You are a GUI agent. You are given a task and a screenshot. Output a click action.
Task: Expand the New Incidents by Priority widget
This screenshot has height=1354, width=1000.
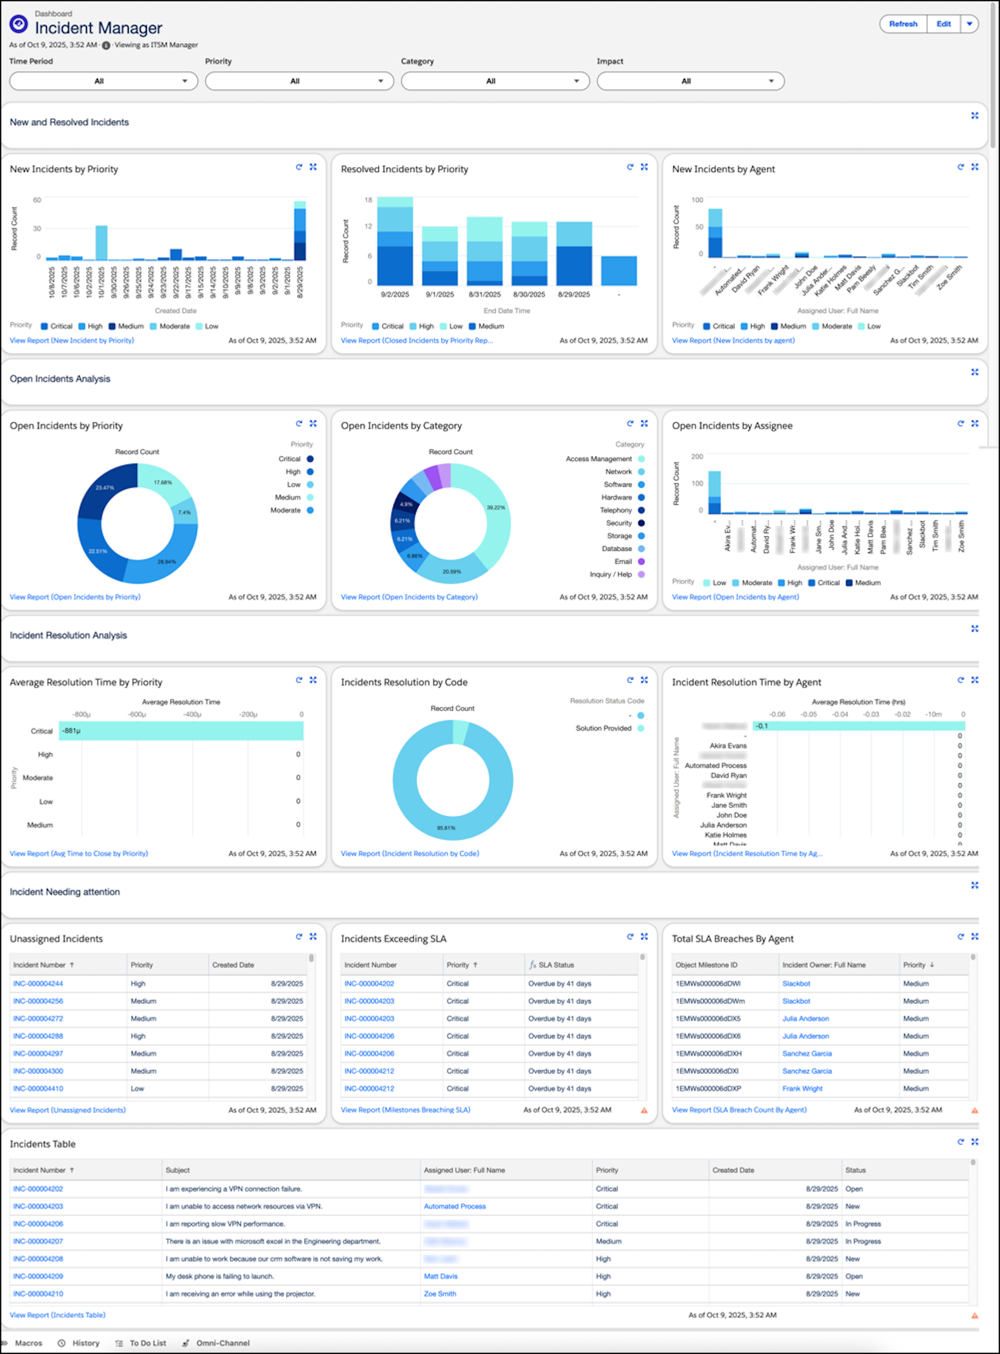(x=313, y=167)
